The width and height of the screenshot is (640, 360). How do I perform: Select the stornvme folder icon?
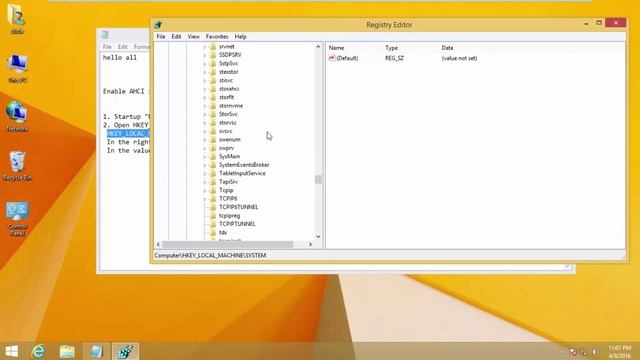coord(213,106)
